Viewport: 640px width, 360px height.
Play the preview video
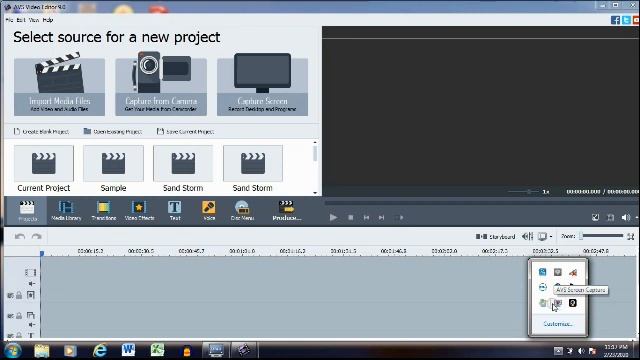333,218
